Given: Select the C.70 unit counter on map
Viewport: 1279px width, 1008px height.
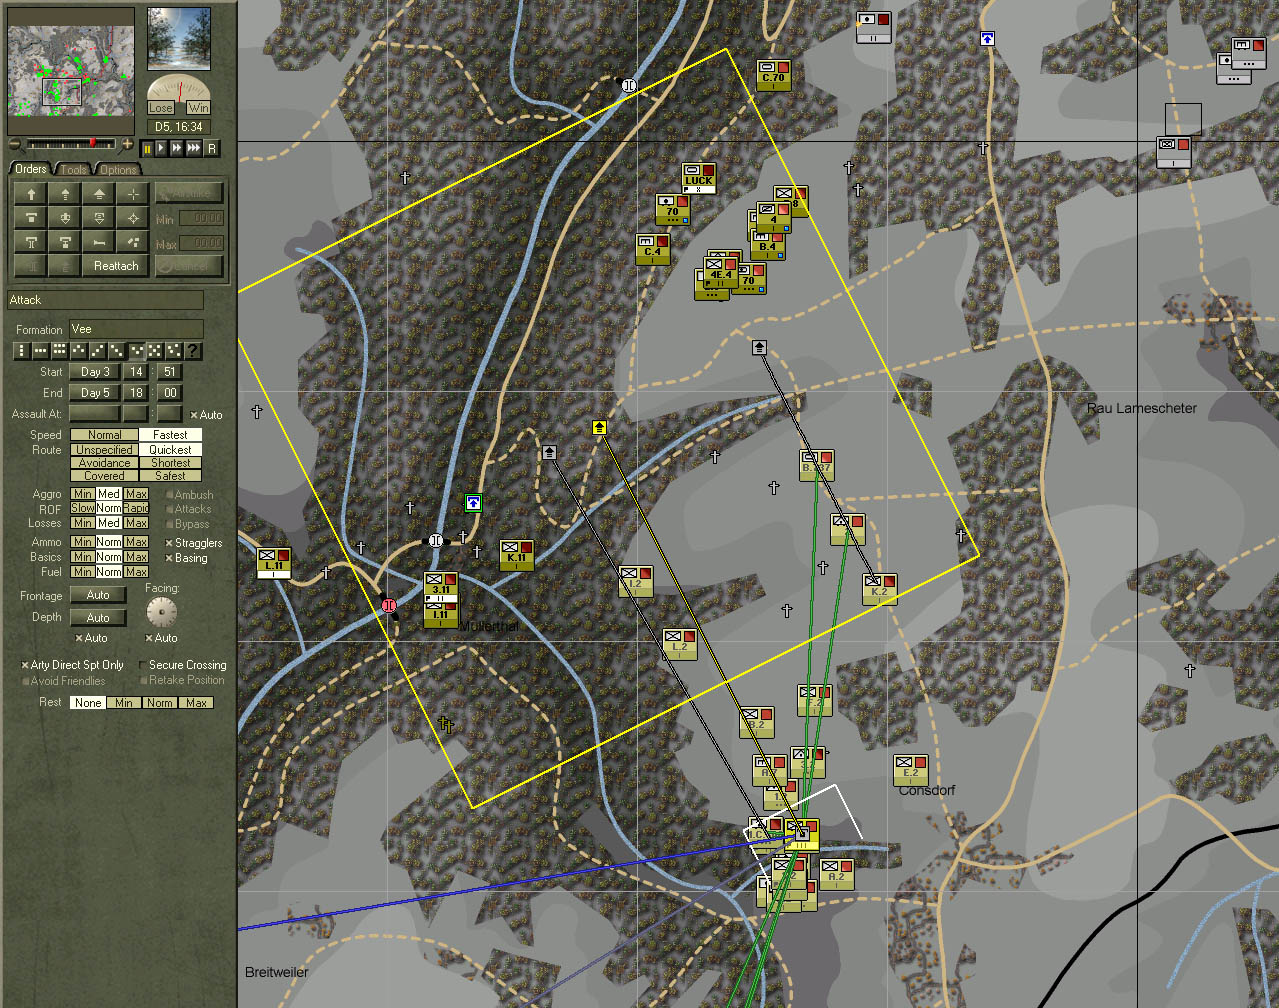Looking at the screenshot, I should [774, 75].
